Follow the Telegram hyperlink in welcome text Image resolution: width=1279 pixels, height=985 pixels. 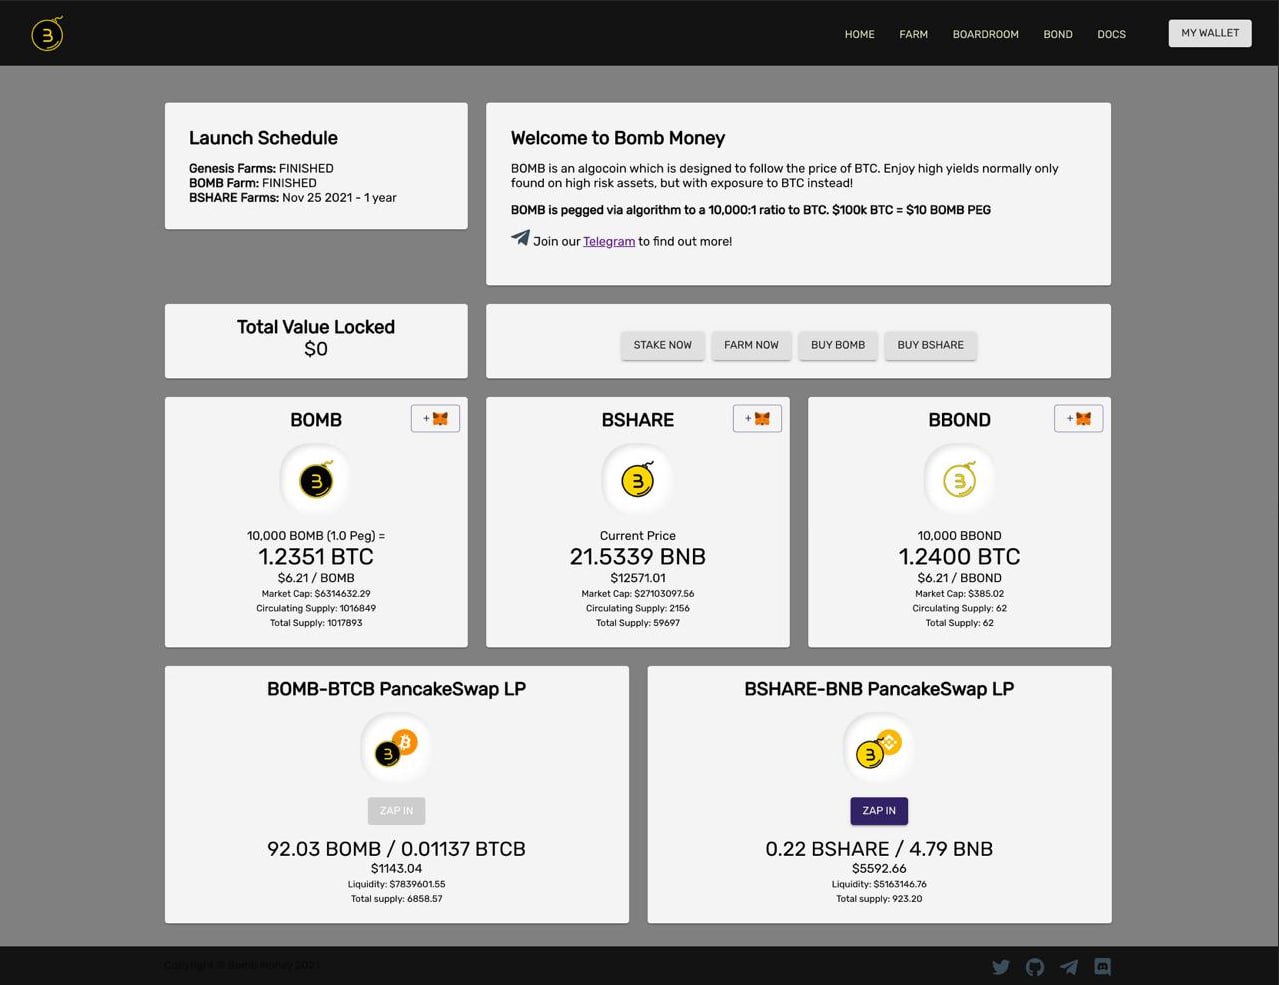click(609, 242)
